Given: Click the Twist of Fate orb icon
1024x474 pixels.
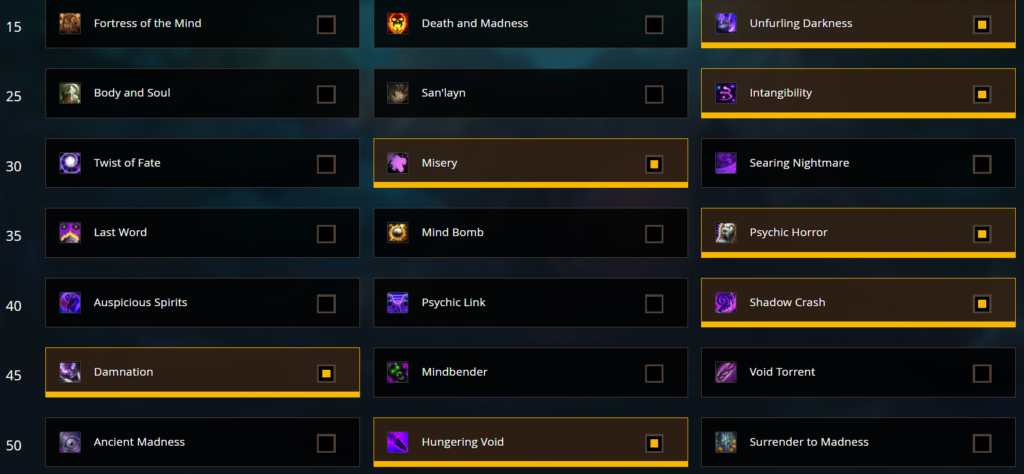Looking at the screenshot, I should 70,163.
